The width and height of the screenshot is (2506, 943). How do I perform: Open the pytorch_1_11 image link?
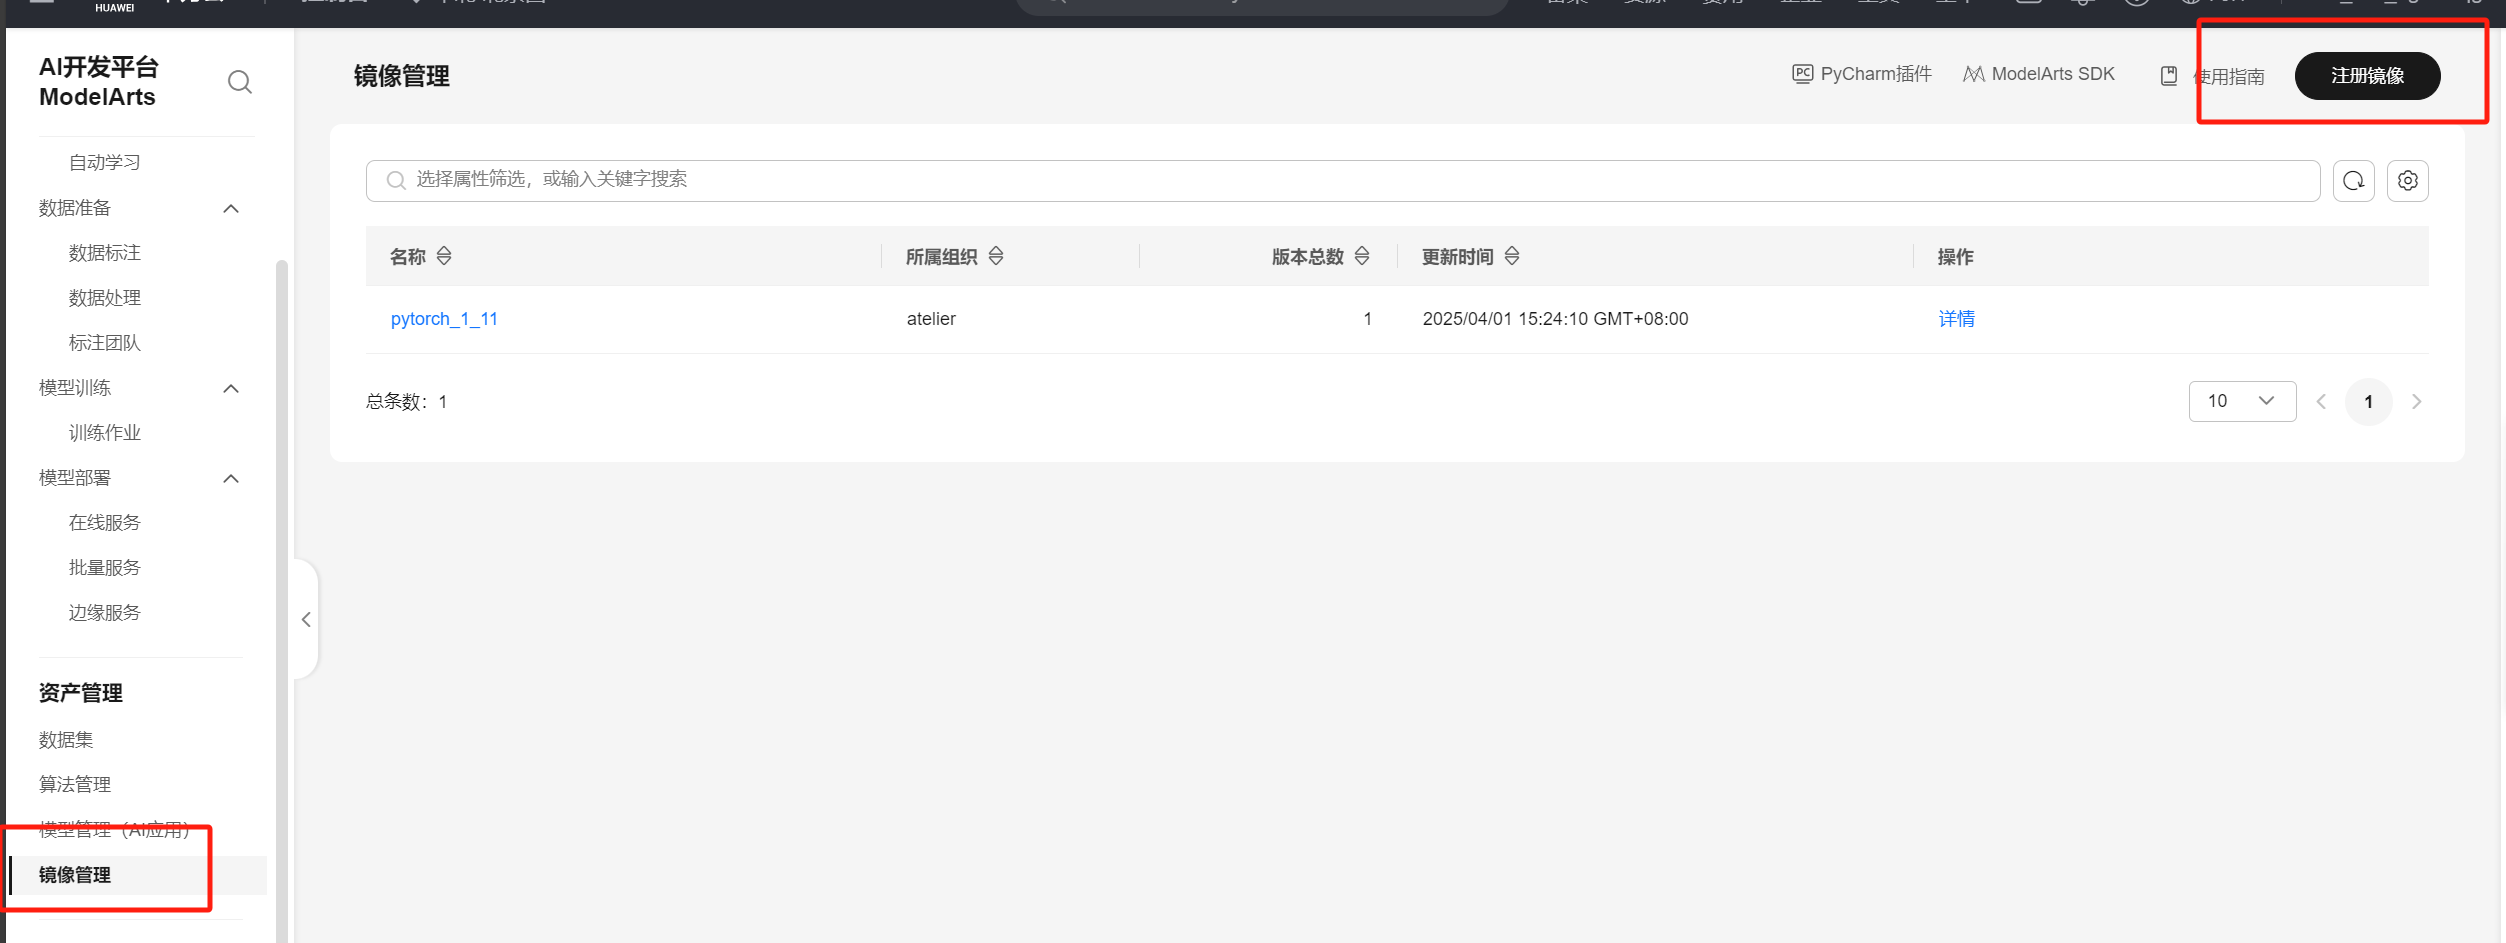click(x=444, y=319)
